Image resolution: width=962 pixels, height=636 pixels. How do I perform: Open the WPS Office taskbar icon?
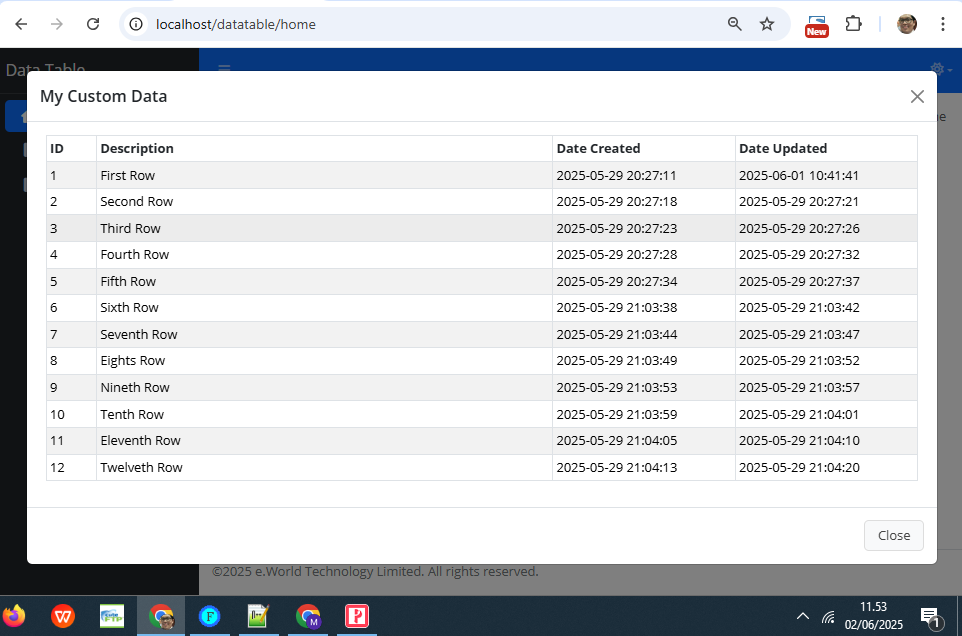[63, 616]
